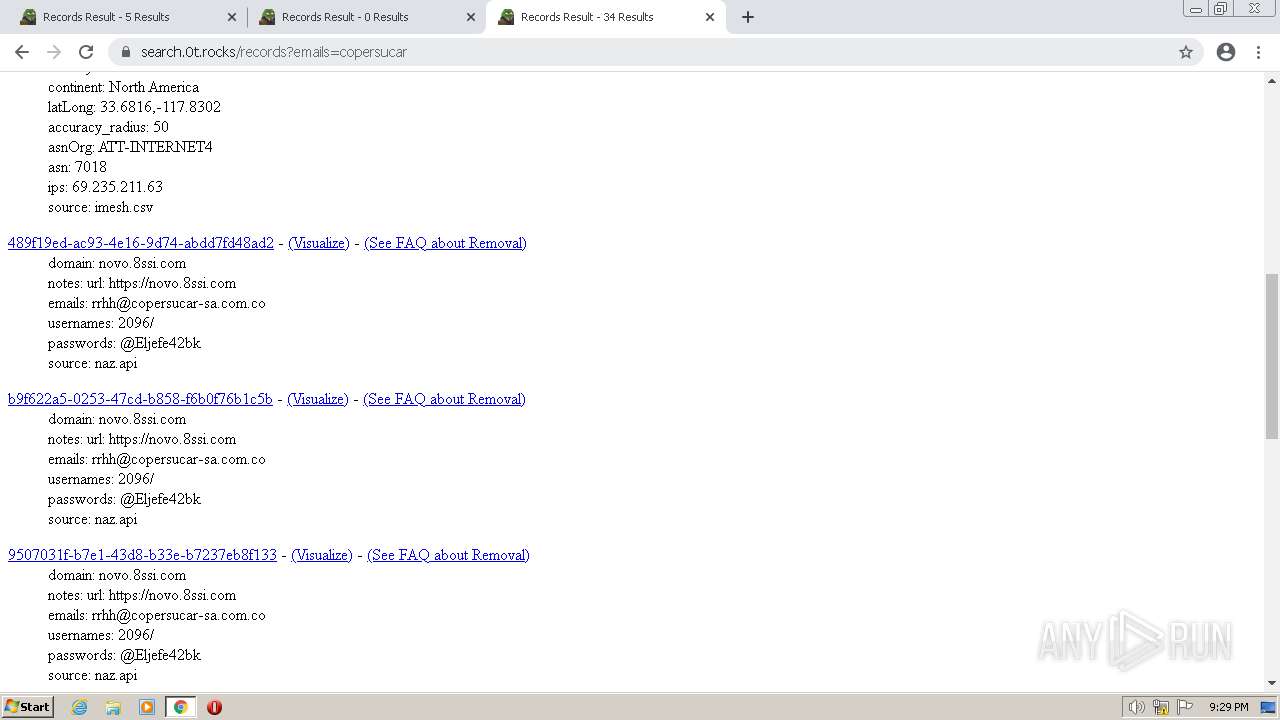See FAQ about Removal for b9f622a5 record
The image size is (1280, 720).
pos(444,399)
